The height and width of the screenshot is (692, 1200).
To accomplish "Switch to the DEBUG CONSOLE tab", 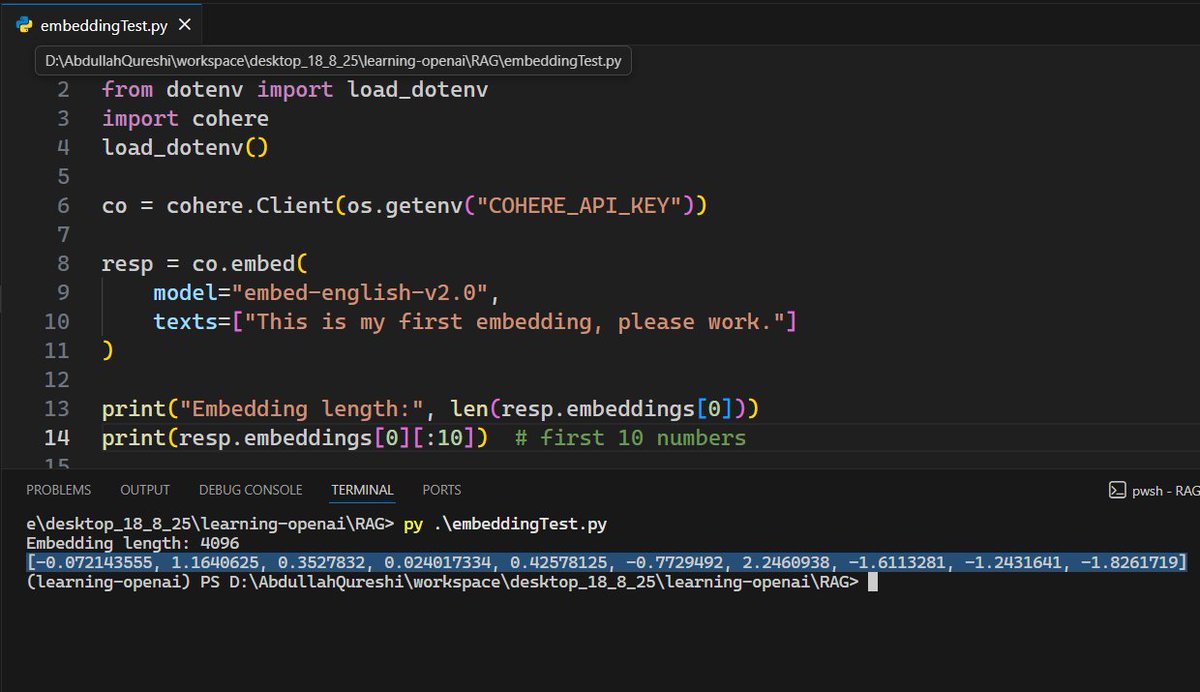I will coord(250,490).
